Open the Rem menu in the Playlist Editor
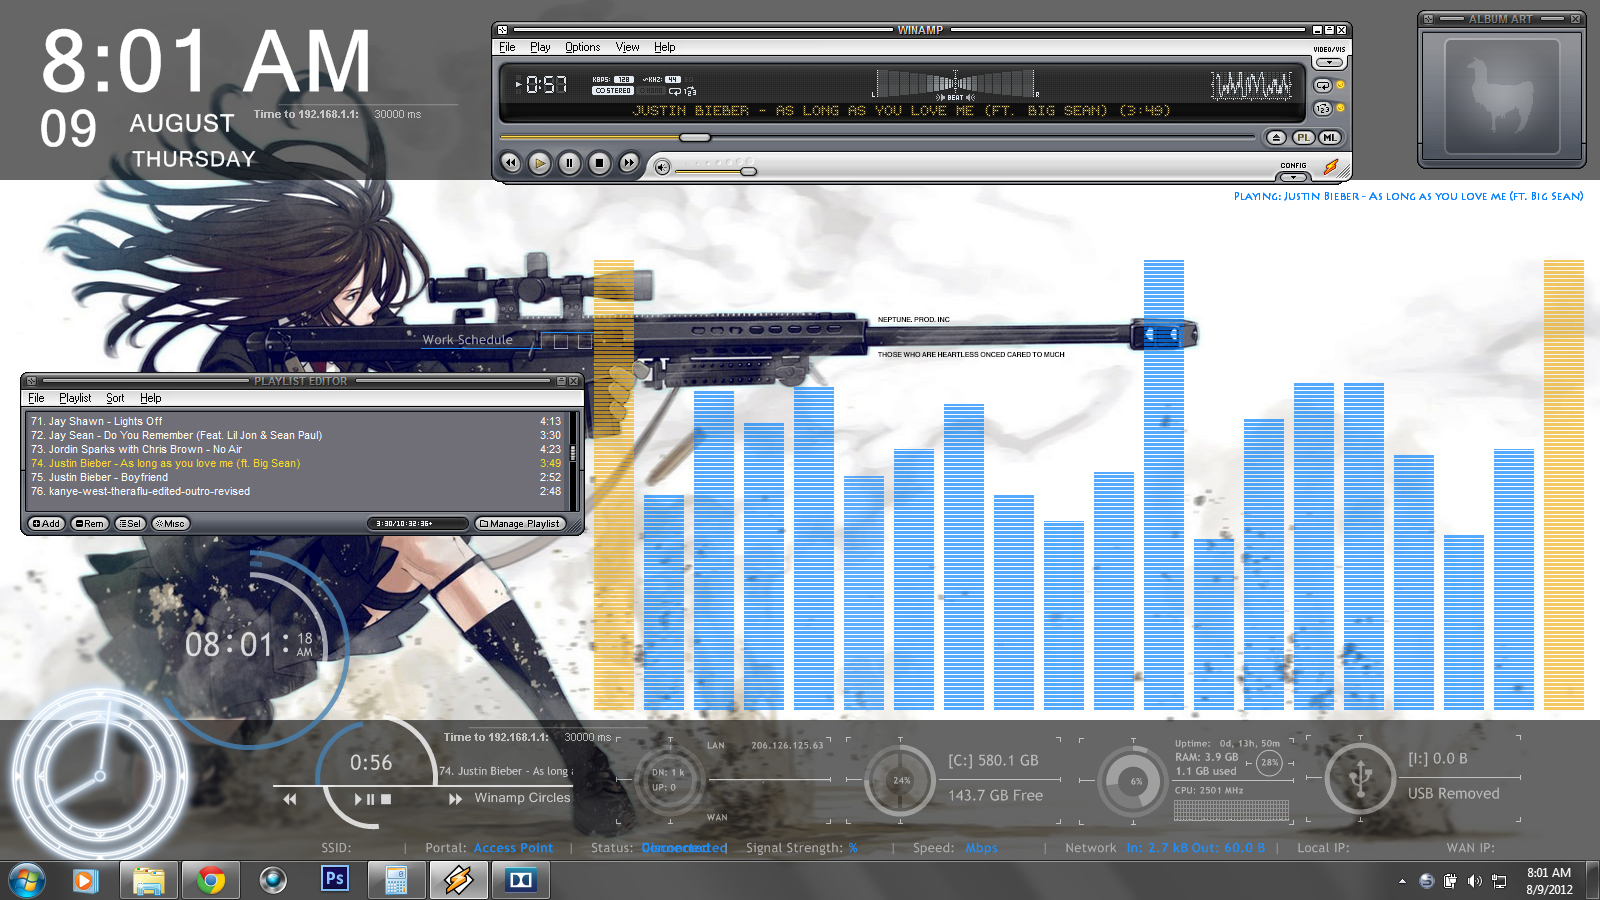Screen dimensions: 1600x900 (89, 524)
